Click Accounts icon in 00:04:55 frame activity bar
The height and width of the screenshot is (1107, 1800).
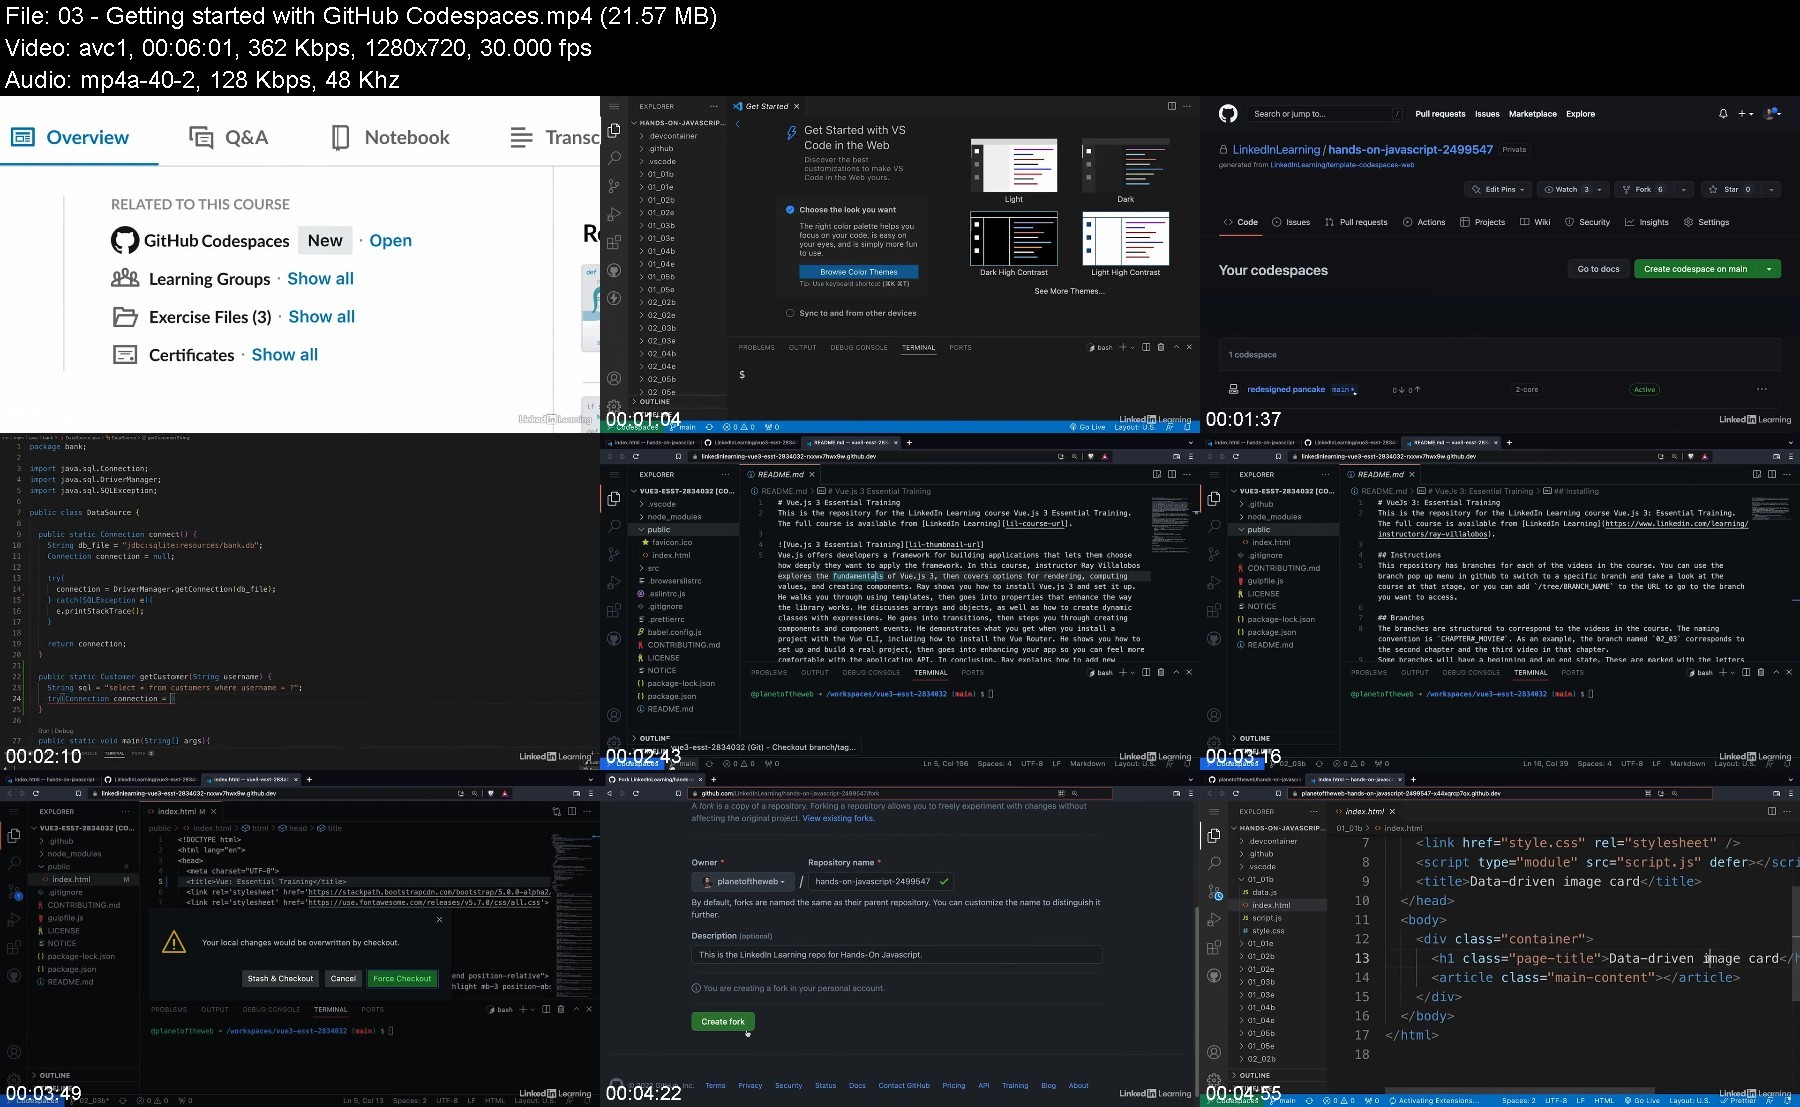(1214, 1052)
